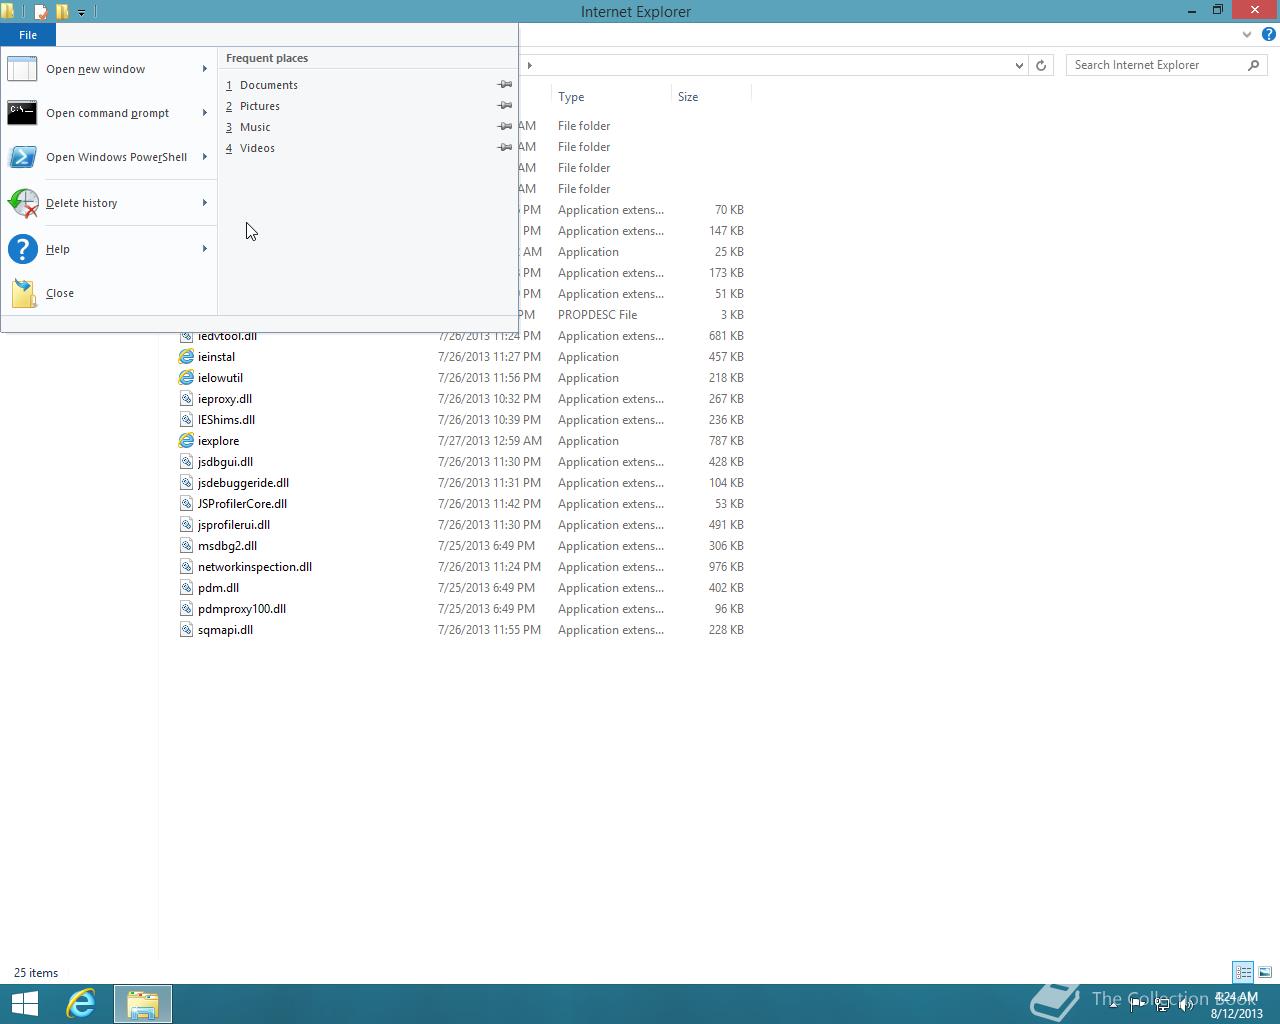Image resolution: width=1280 pixels, height=1024 pixels.
Task: Toggle the pin next to Documents
Action: [505, 85]
